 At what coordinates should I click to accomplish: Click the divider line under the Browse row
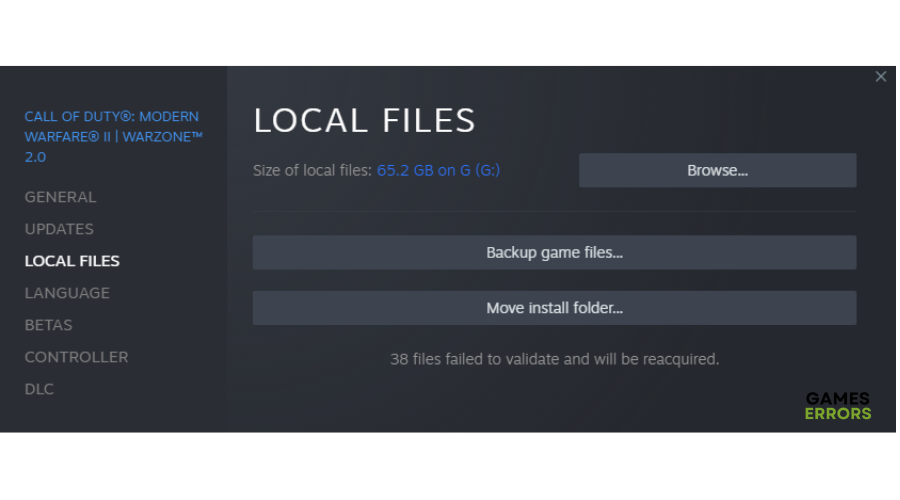click(x=554, y=211)
